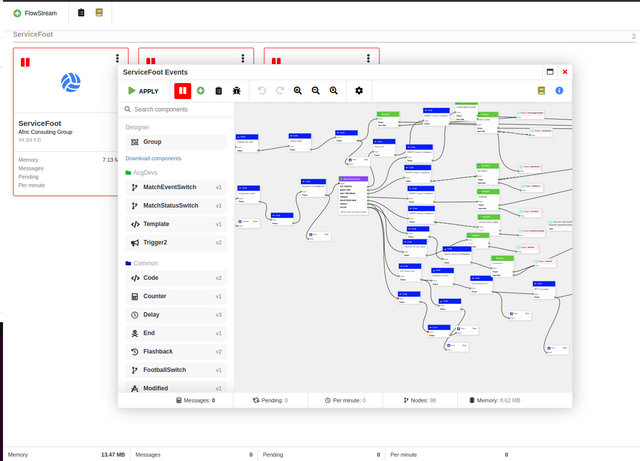Image resolution: width=640 pixels, height=461 pixels.
Task: Click the Pending label in bottom main bar
Action: 273,455
